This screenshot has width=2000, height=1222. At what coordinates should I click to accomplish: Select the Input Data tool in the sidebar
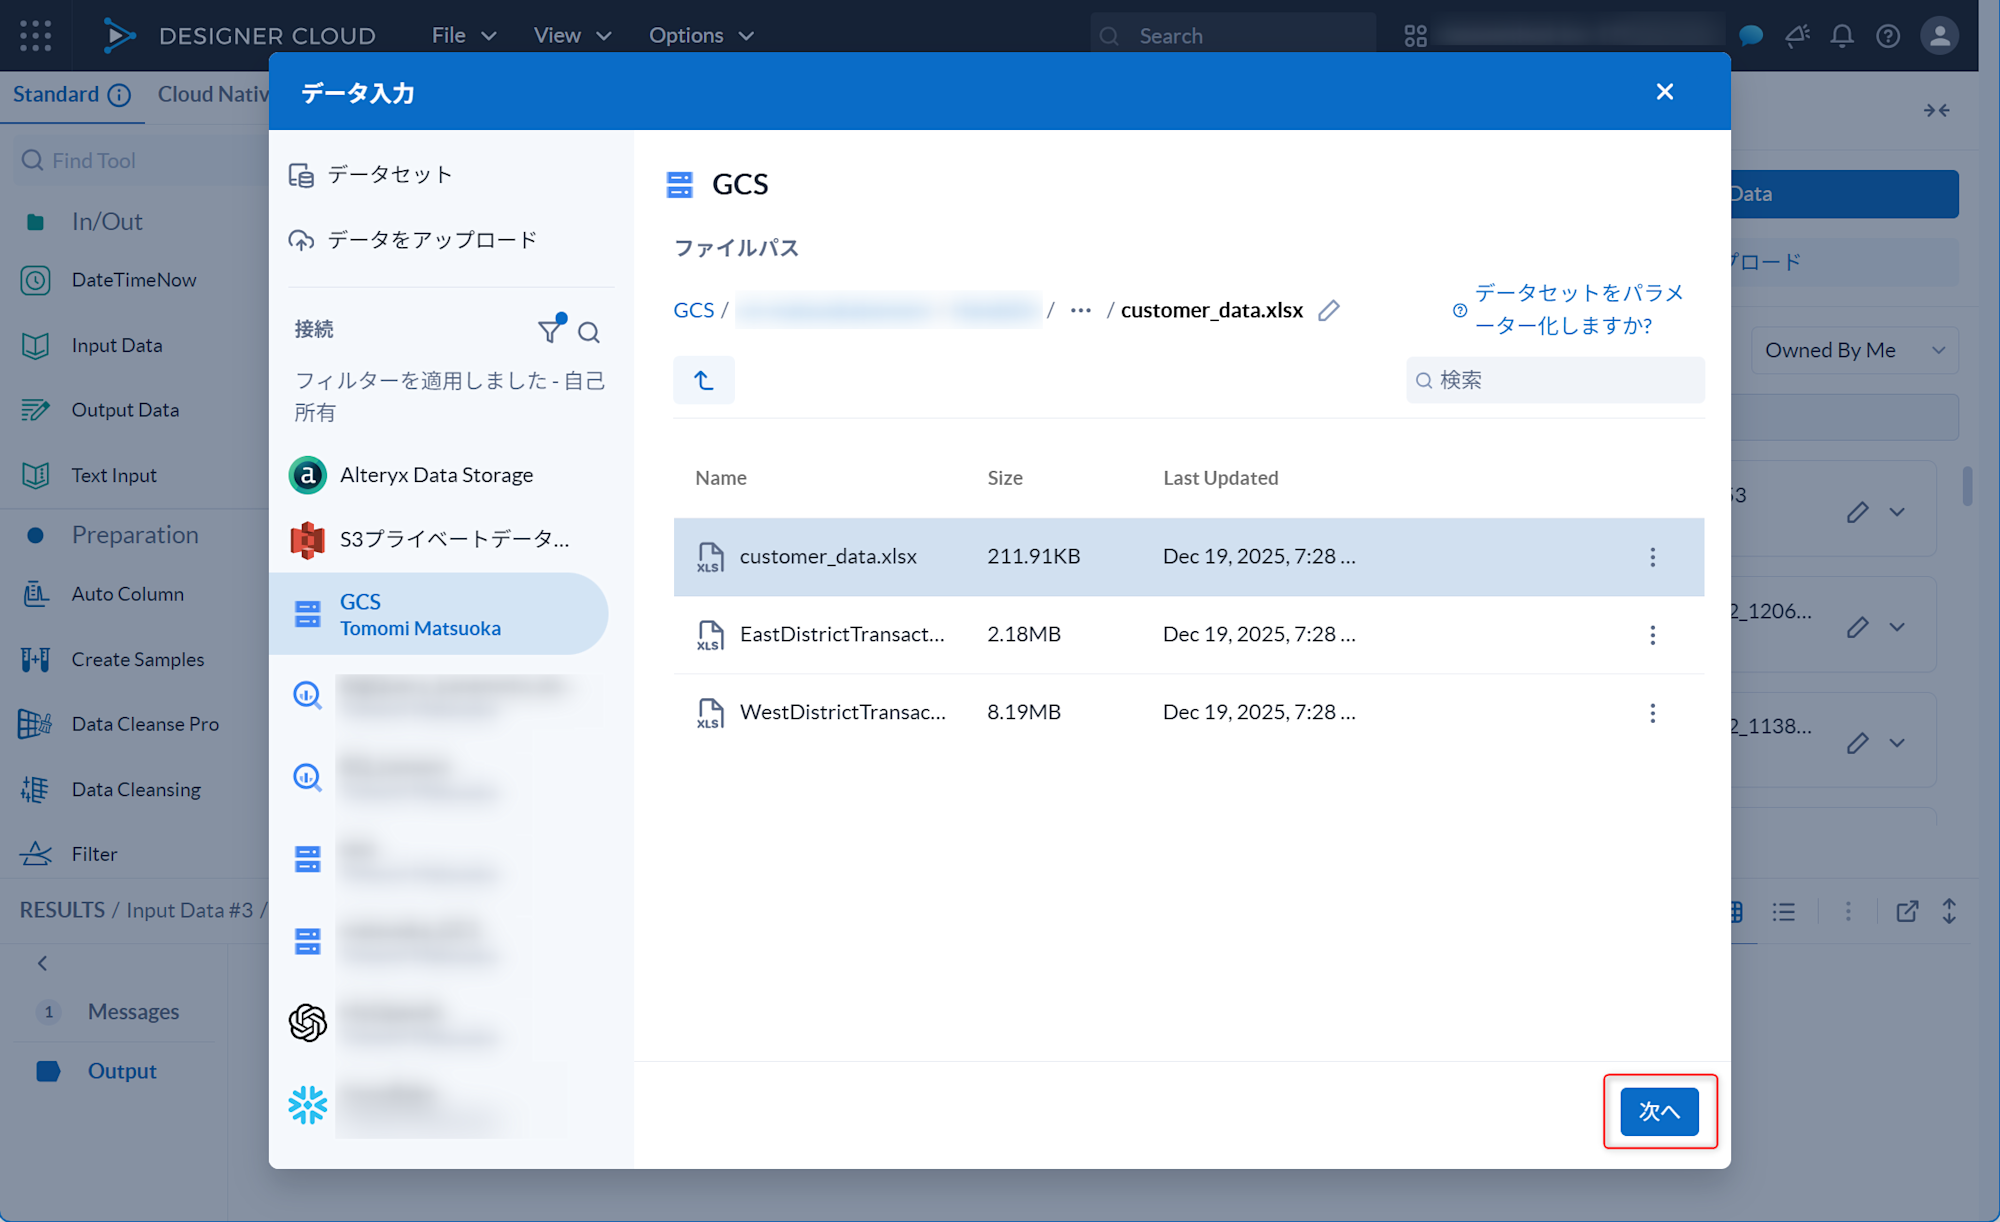[x=116, y=344]
